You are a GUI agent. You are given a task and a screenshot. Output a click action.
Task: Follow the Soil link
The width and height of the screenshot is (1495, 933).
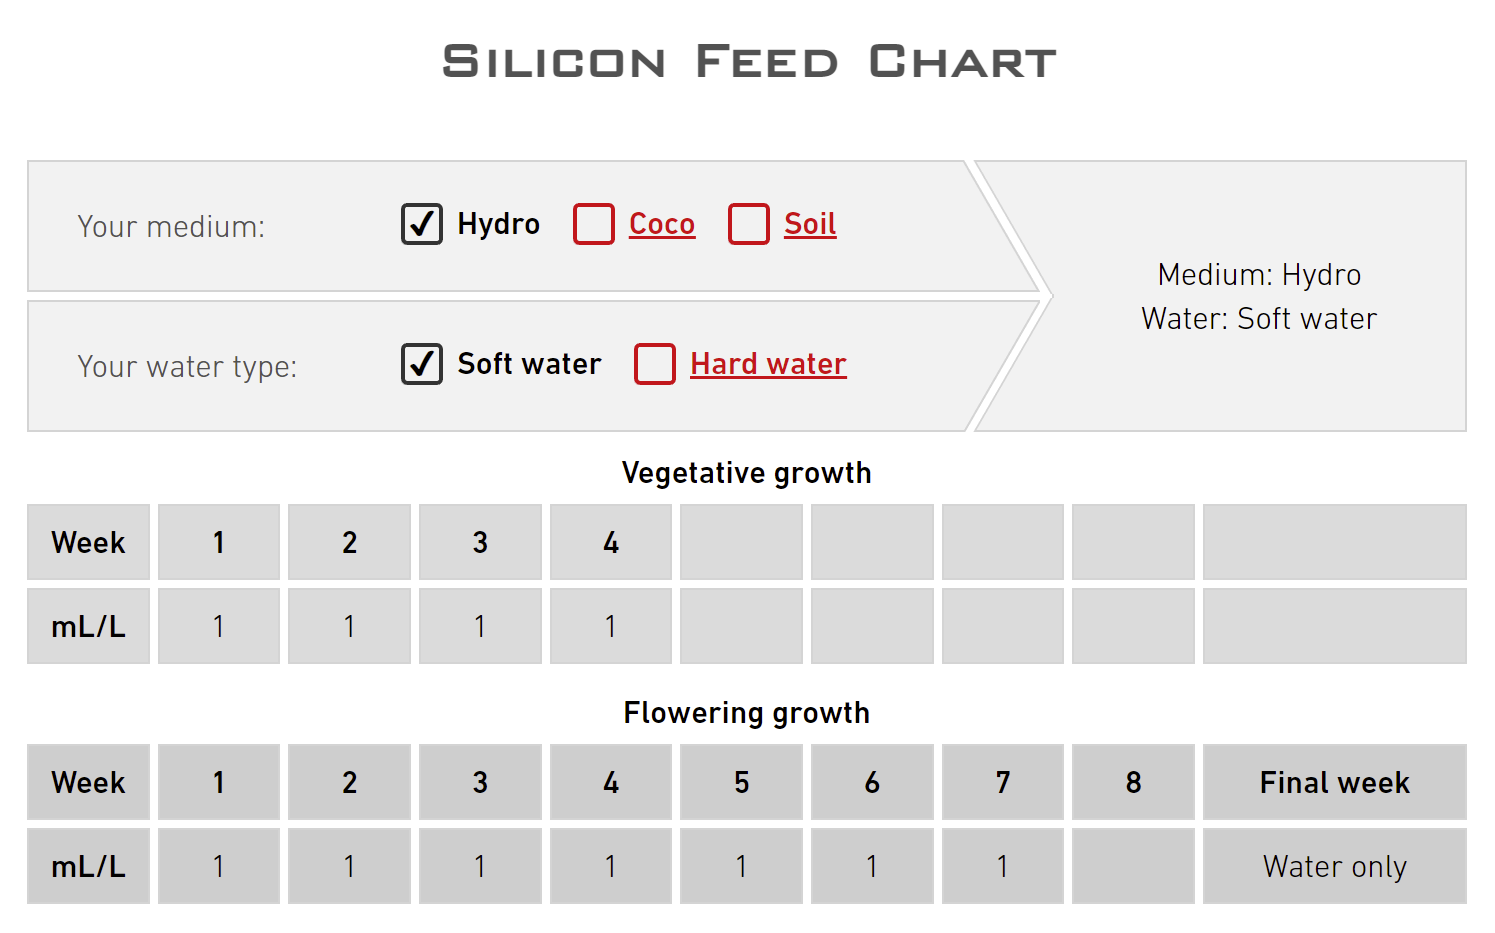coord(810,224)
